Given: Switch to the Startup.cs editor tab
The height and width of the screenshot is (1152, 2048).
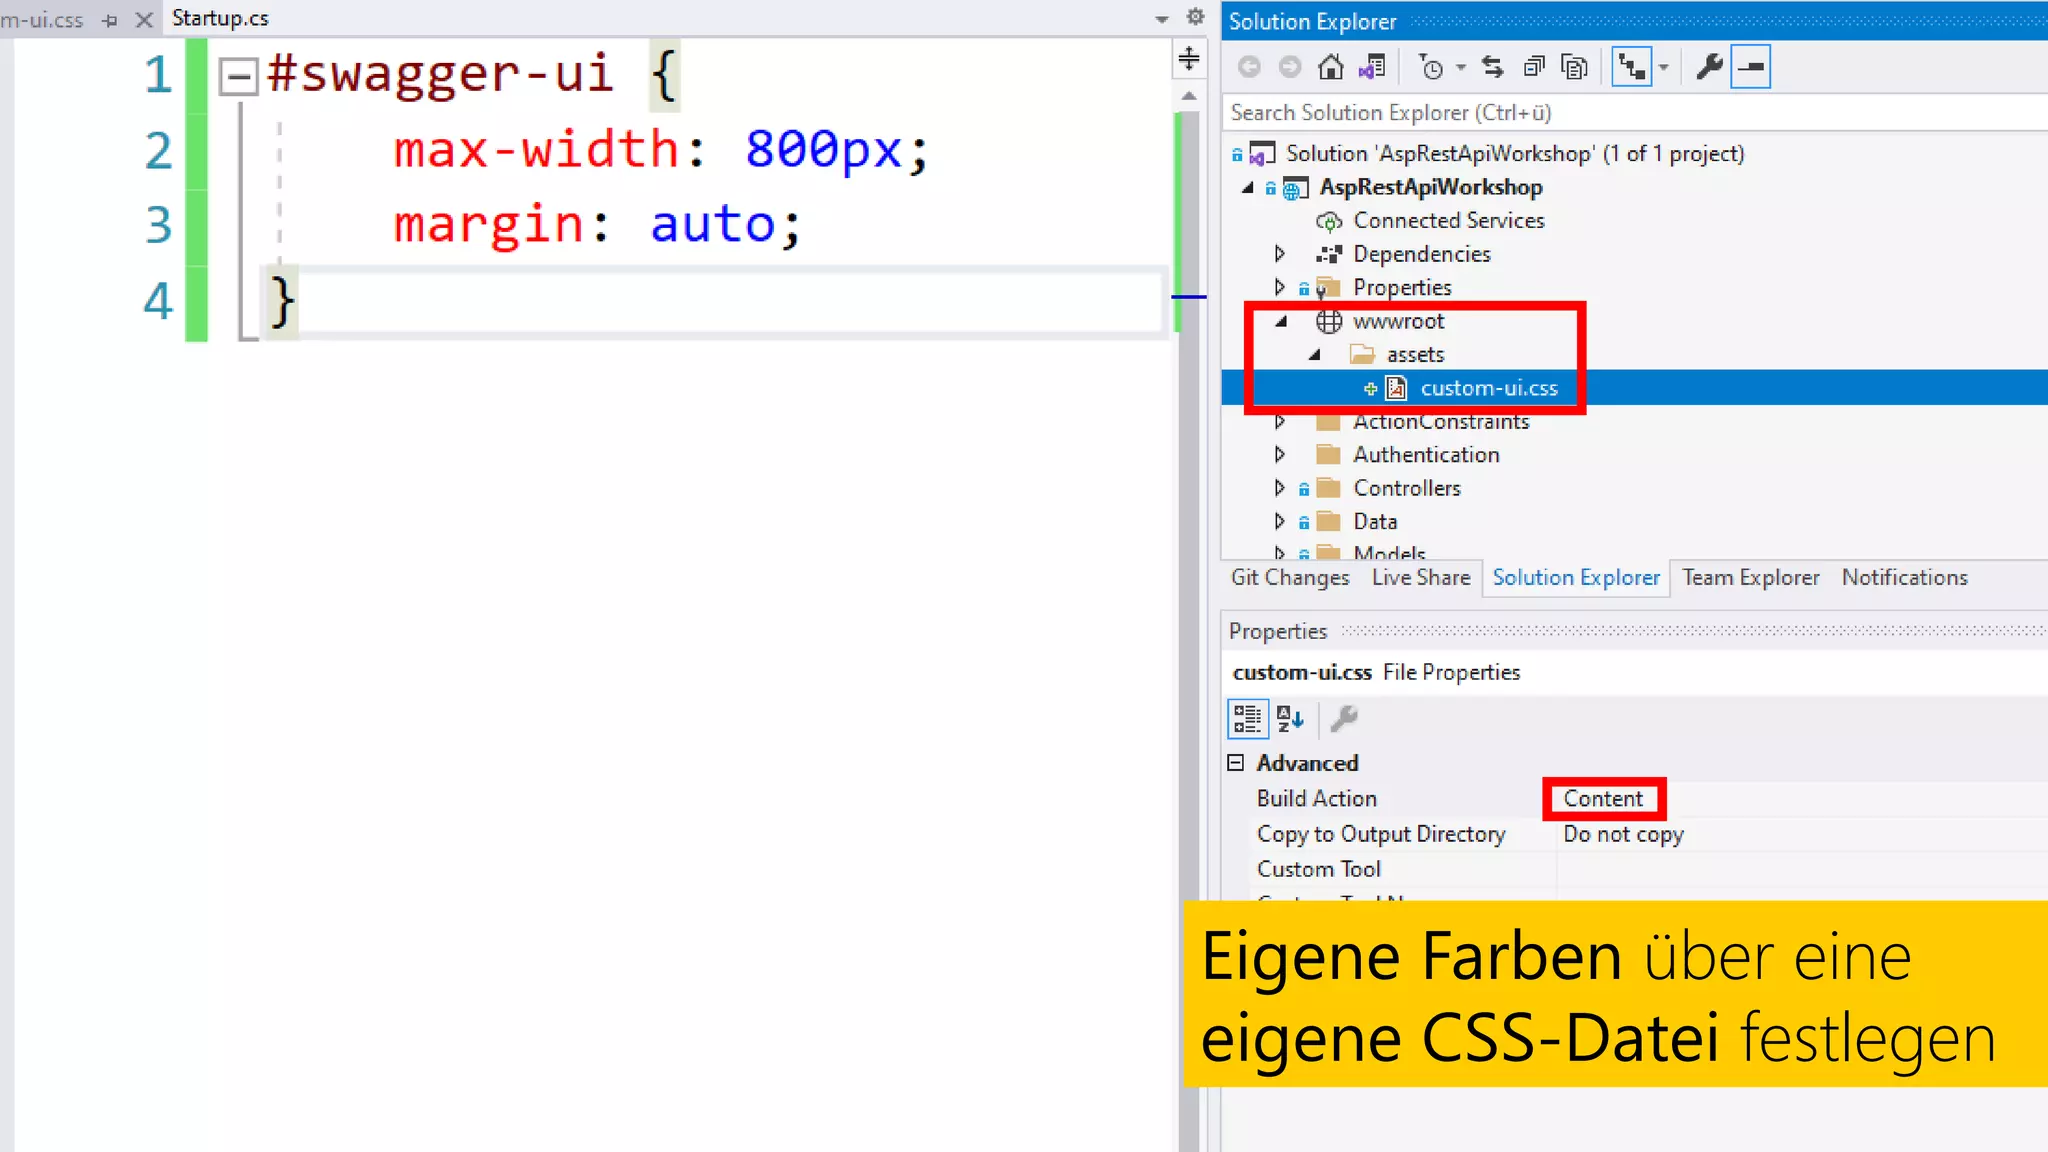Looking at the screenshot, I should [x=220, y=18].
